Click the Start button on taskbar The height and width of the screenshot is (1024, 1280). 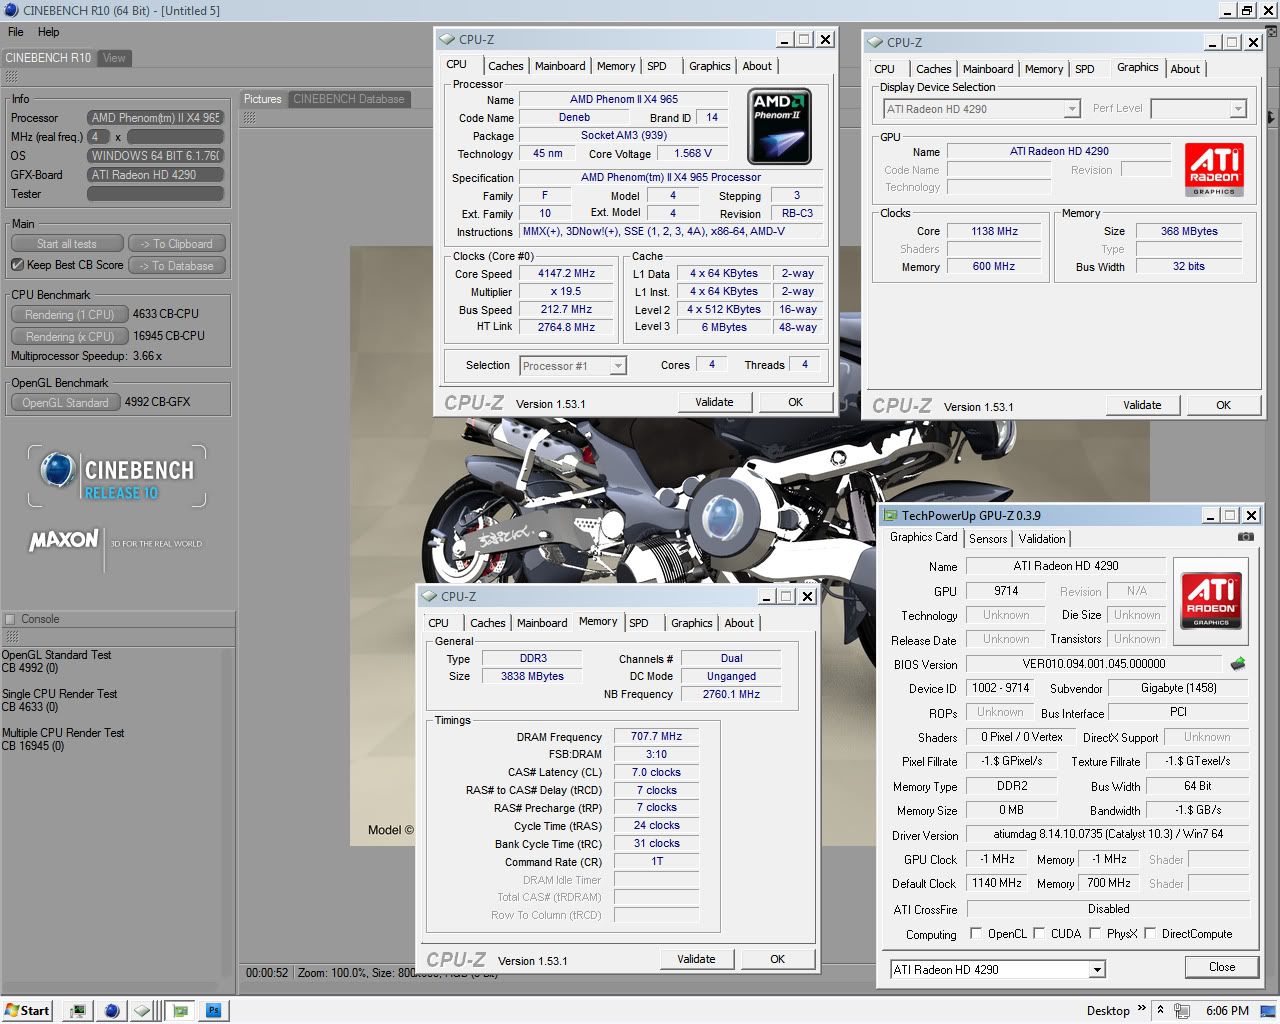coord(27,1010)
